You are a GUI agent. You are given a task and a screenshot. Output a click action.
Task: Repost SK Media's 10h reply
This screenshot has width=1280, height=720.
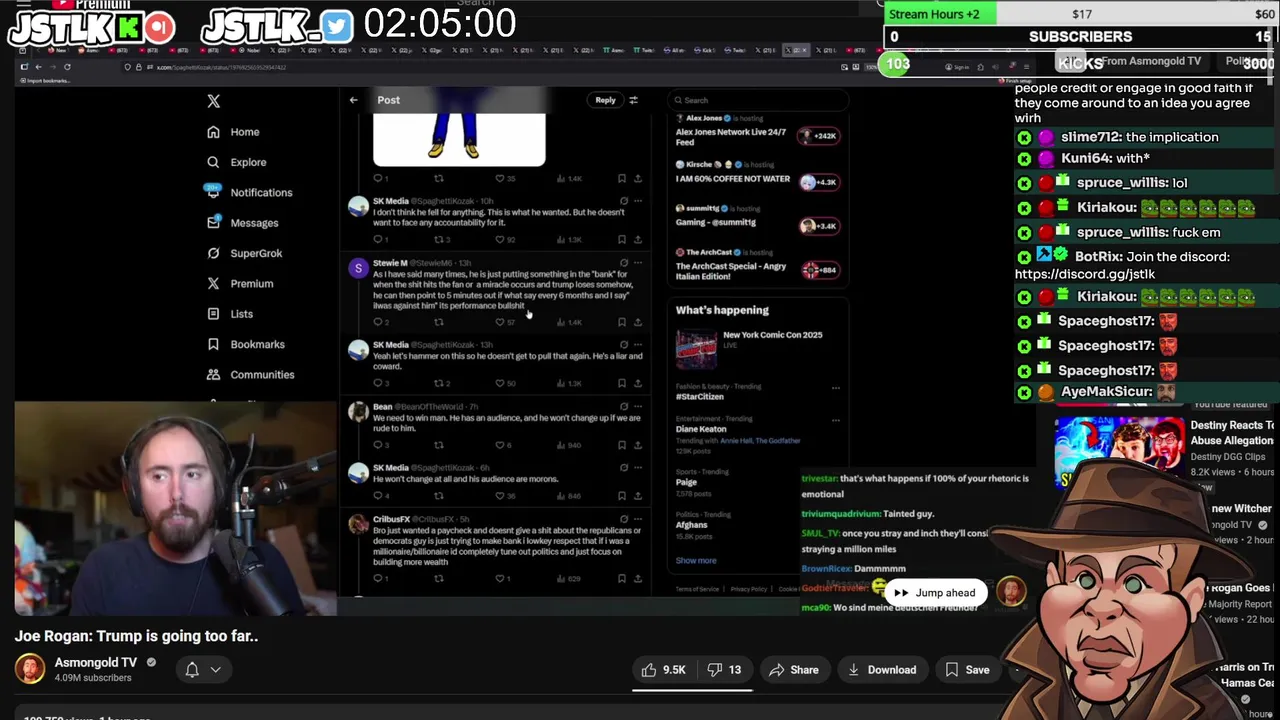pos(439,240)
